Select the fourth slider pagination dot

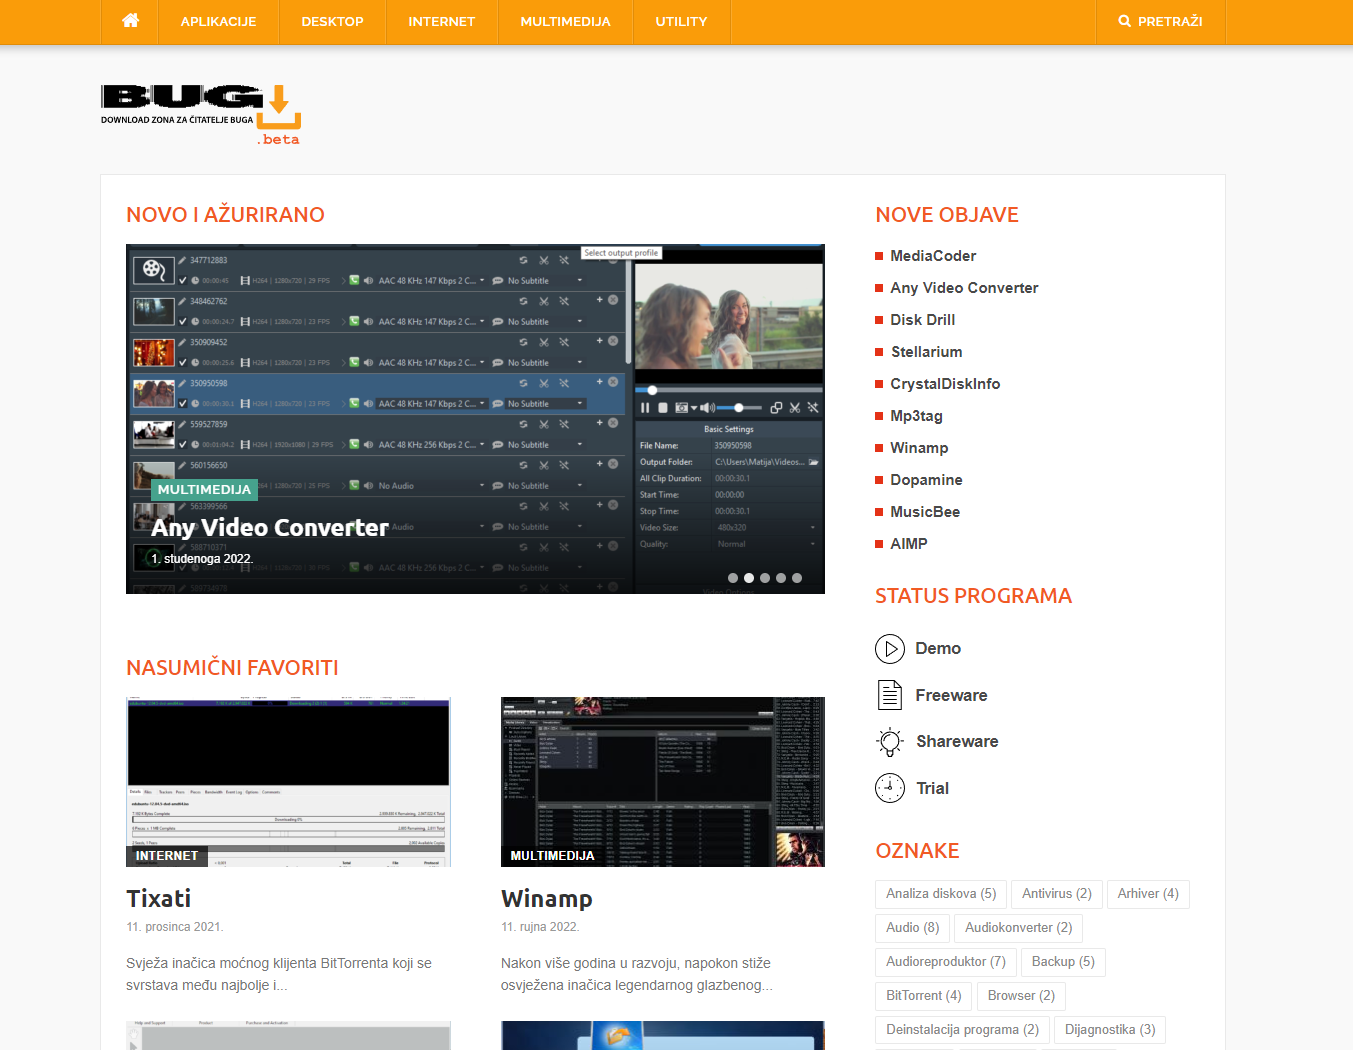coord(781,578)
